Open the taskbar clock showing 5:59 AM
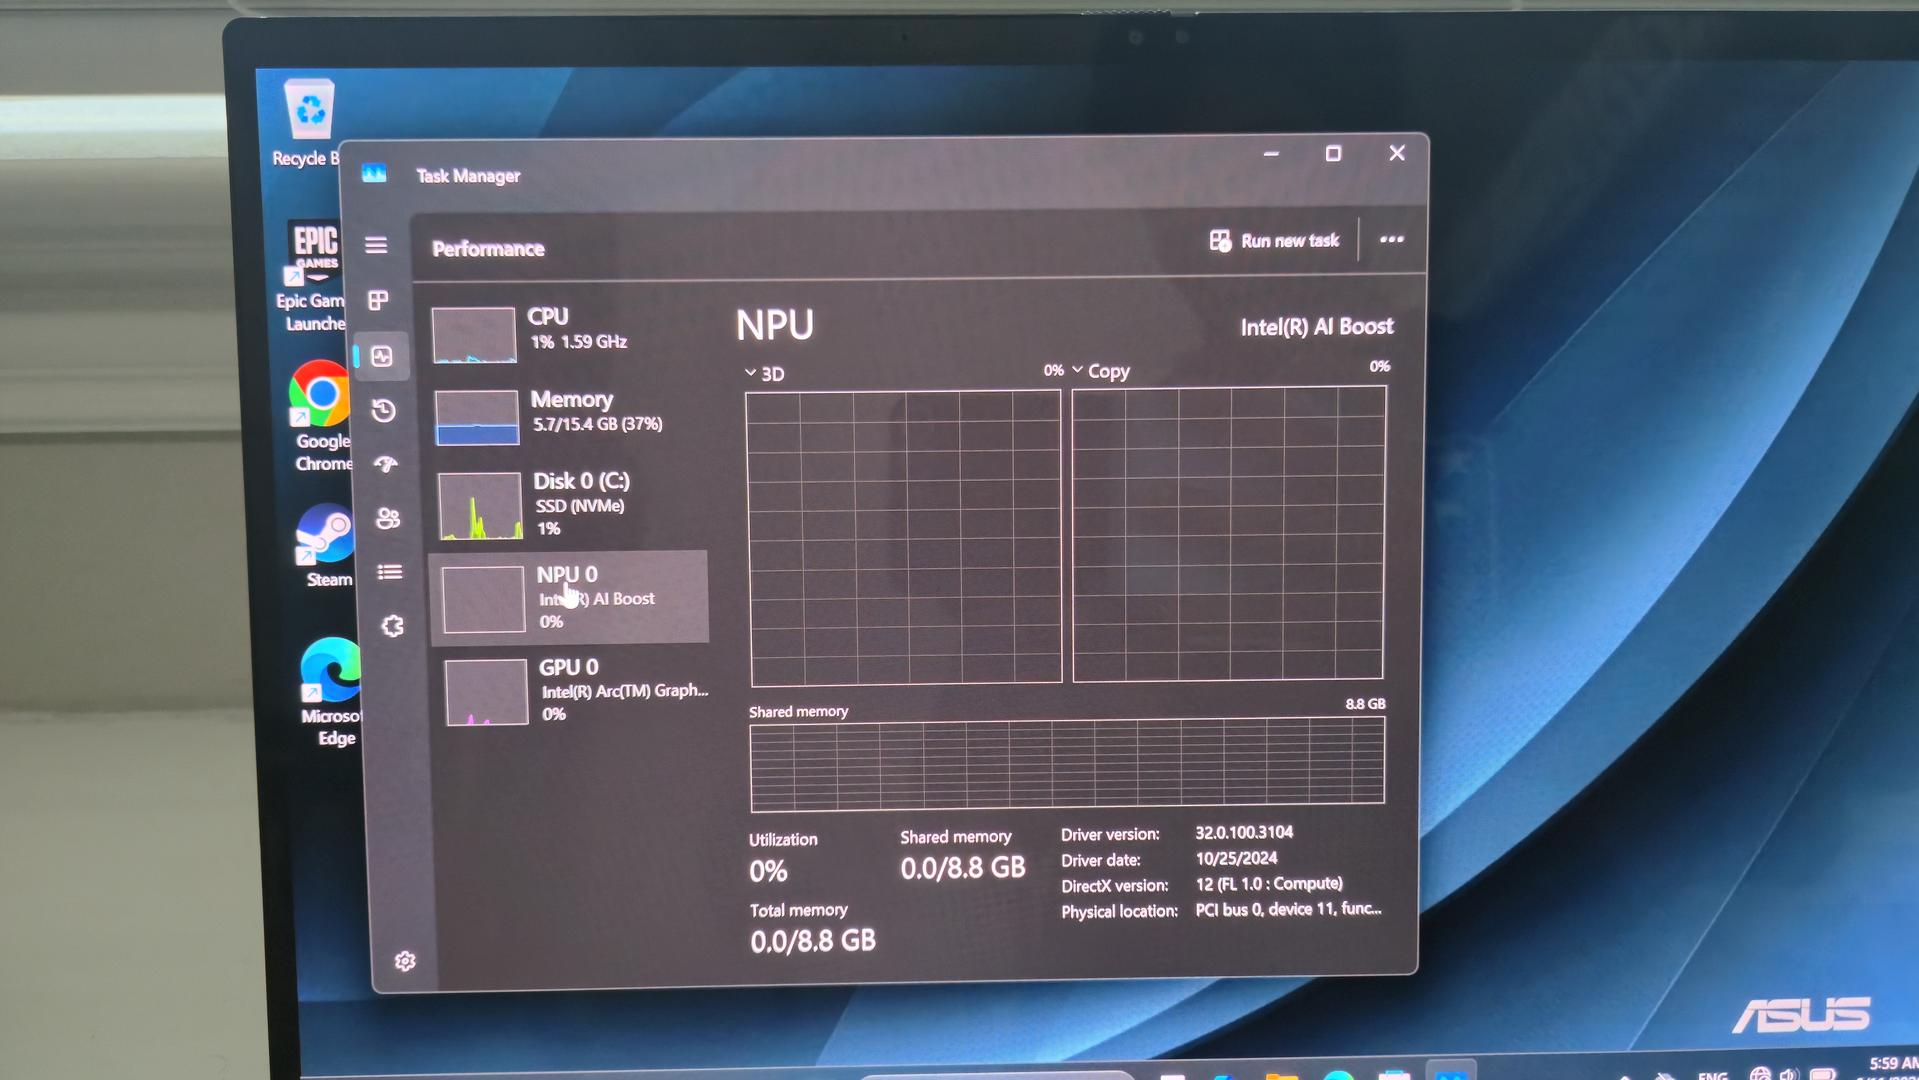Image resolution: width=1919 pixels, height=1080 pixels. (x=1892, y=1064)
